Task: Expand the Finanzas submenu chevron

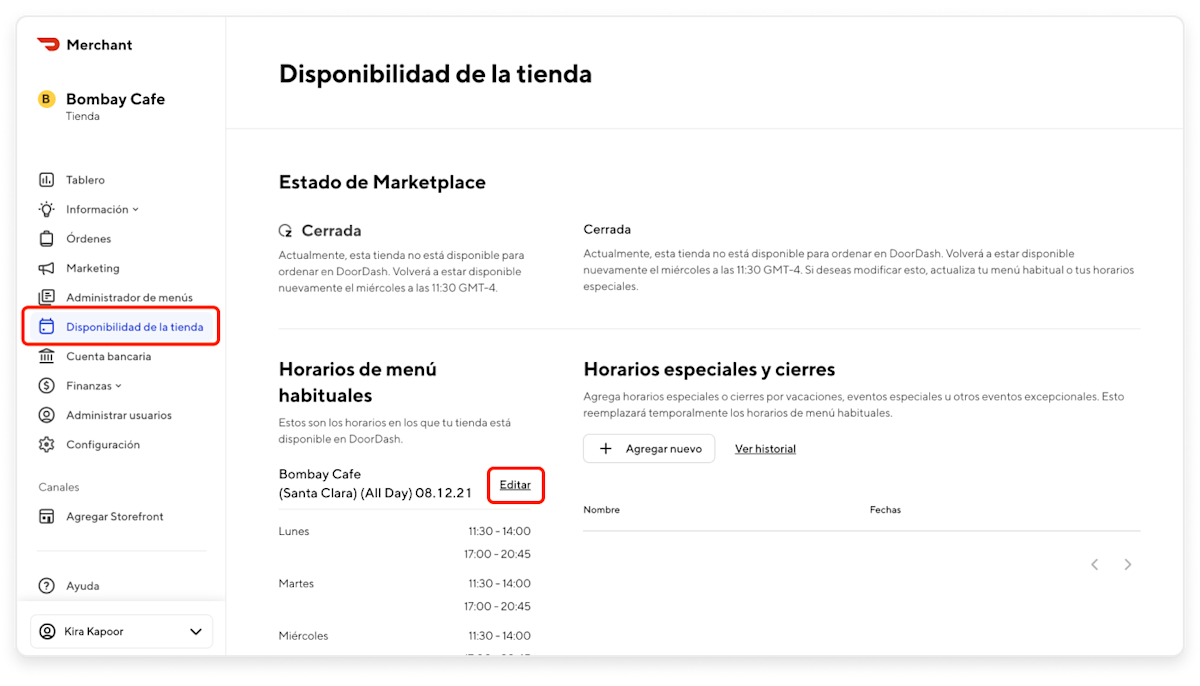Action: [118, 386]
